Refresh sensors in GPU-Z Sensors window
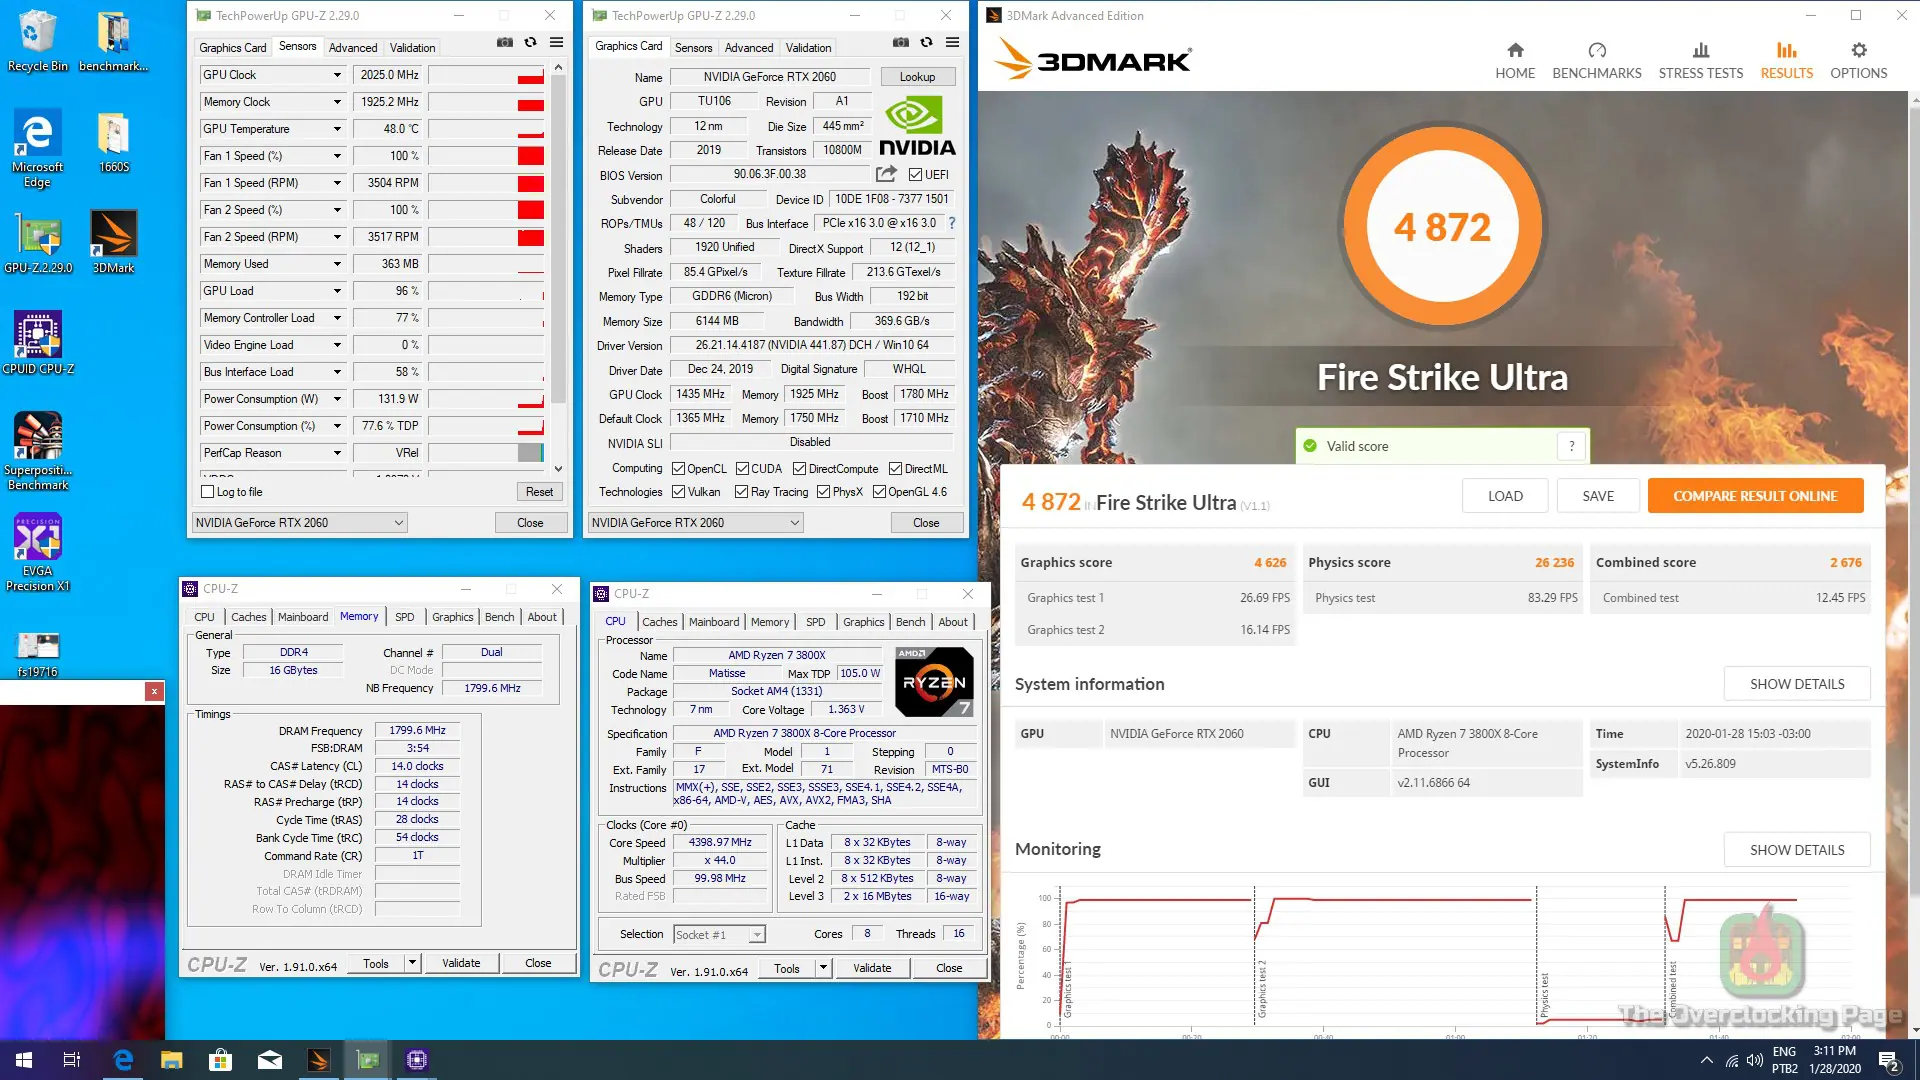 531,43
